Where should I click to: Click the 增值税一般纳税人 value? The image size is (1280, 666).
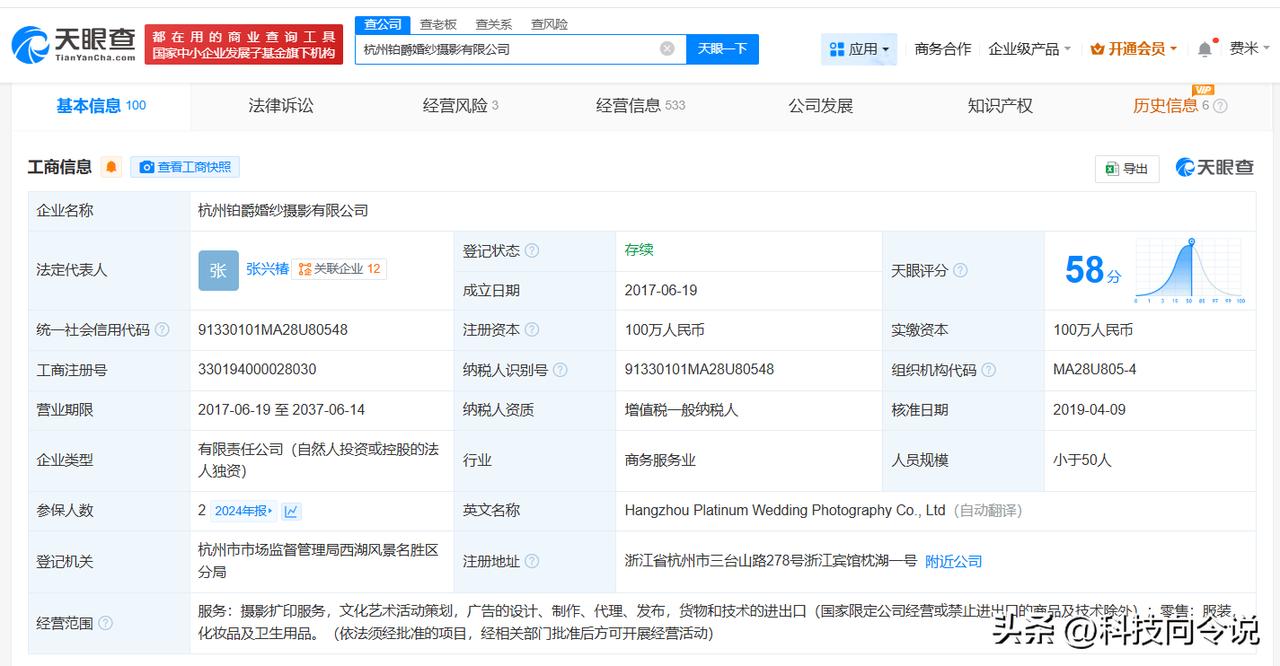point(682,410)
